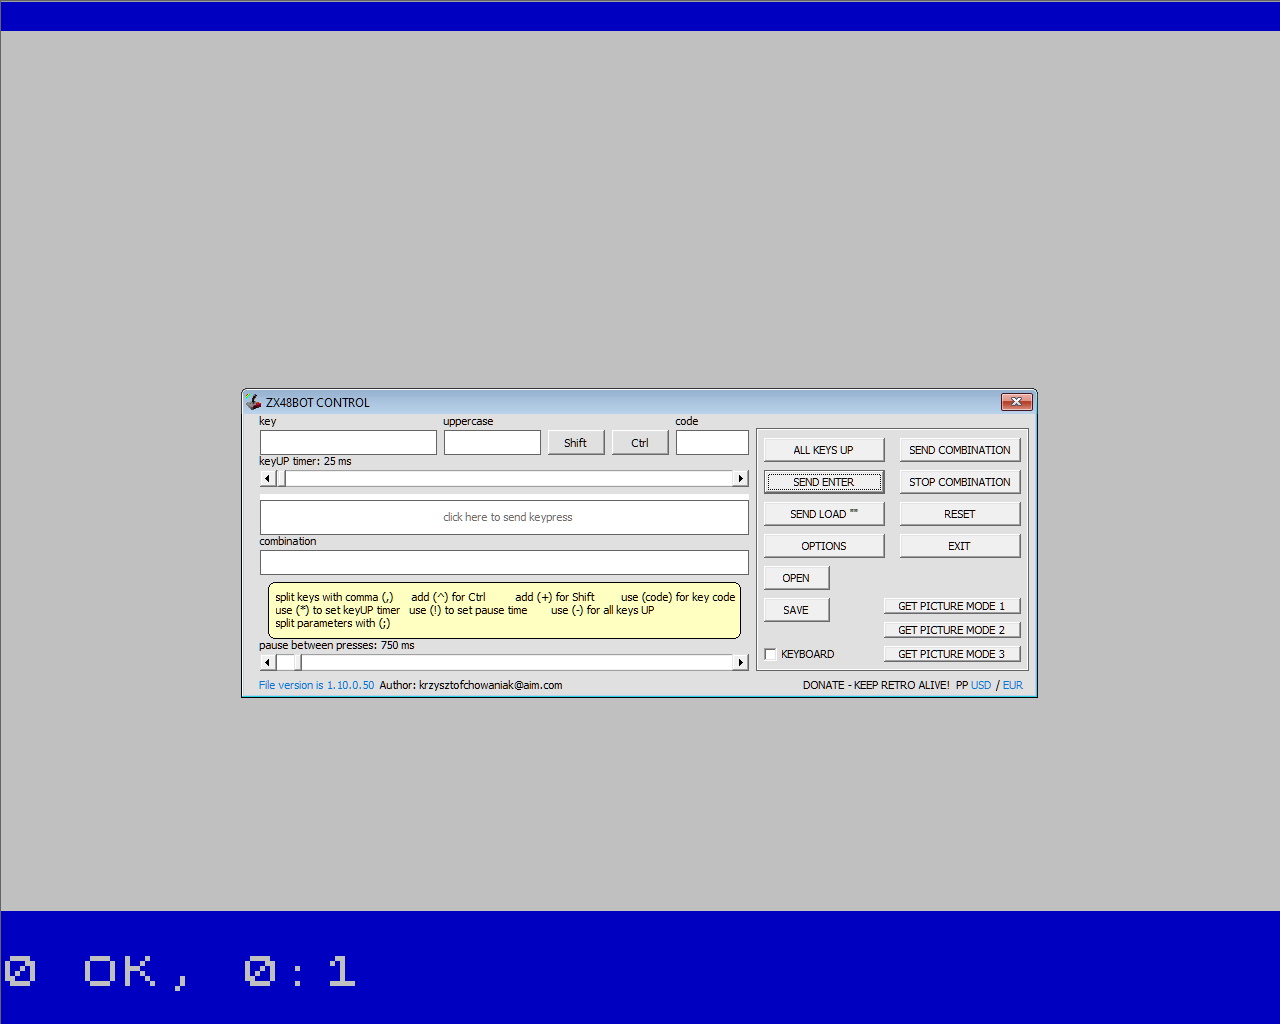The height and width of the screenshot is (1024, 1280).
Task: Open the file version 1.10.0.50 link
Action: [x=316, y=685]
